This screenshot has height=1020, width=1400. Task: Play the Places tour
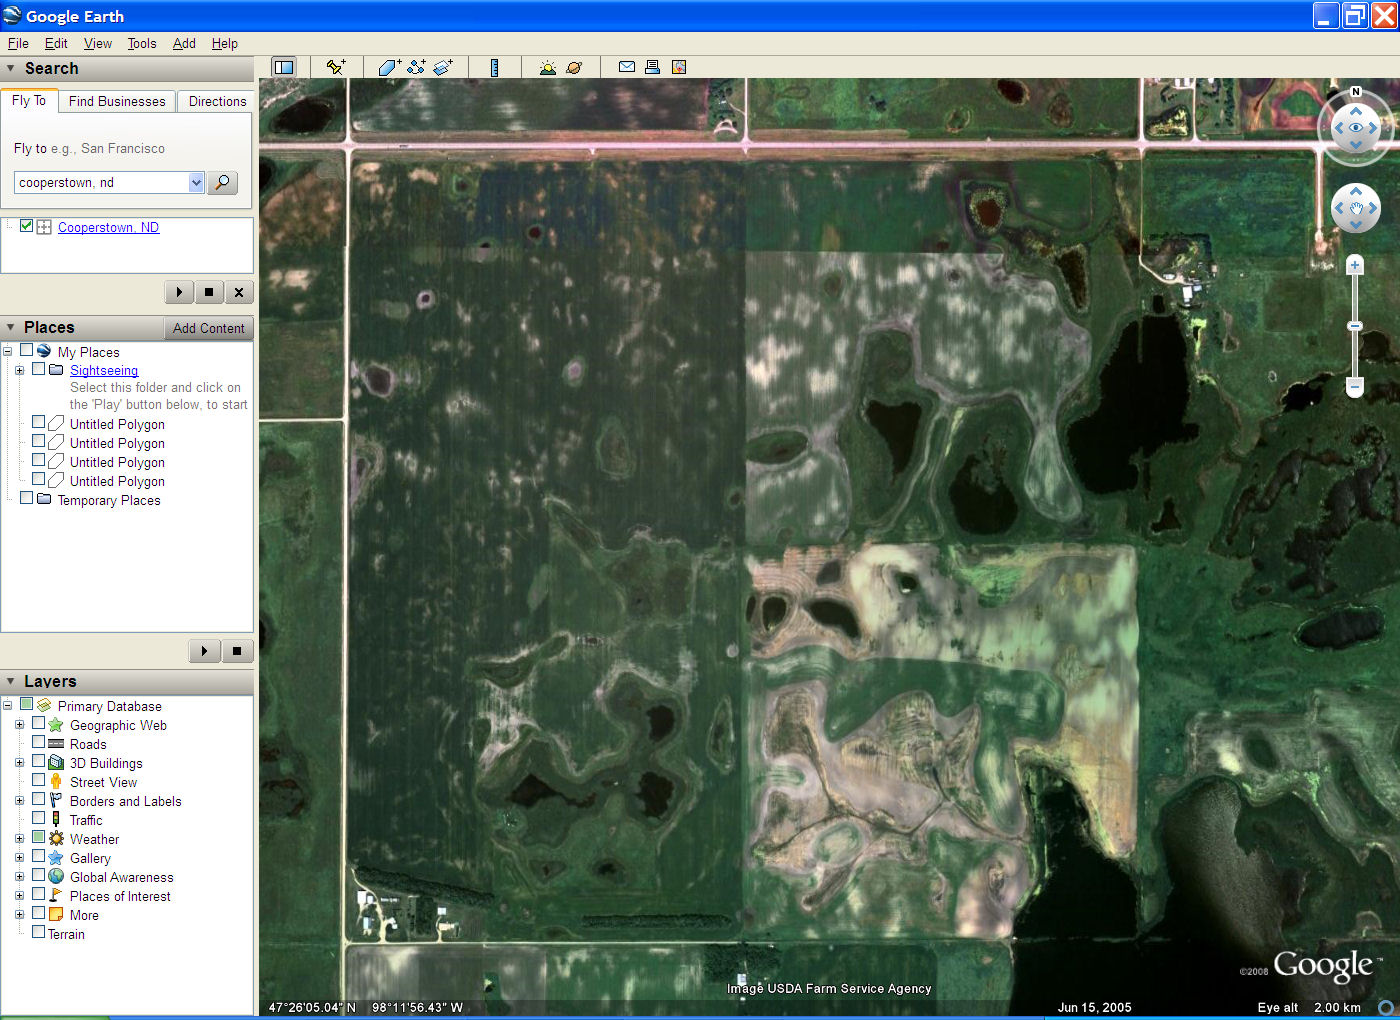point(204,651)
